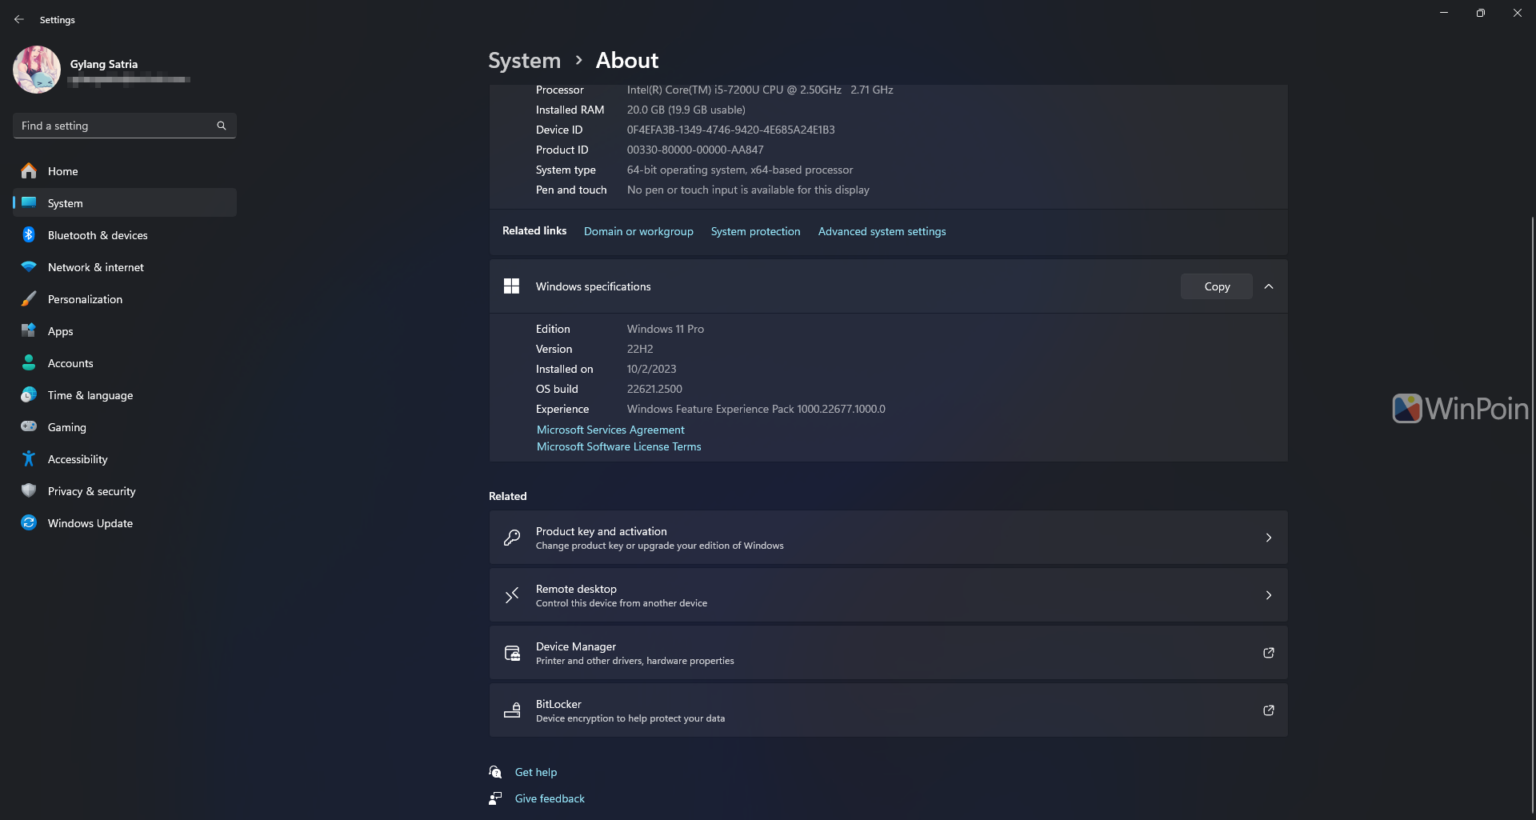
Task: Open Home settings from the sidebar
Action: point(62,171)
